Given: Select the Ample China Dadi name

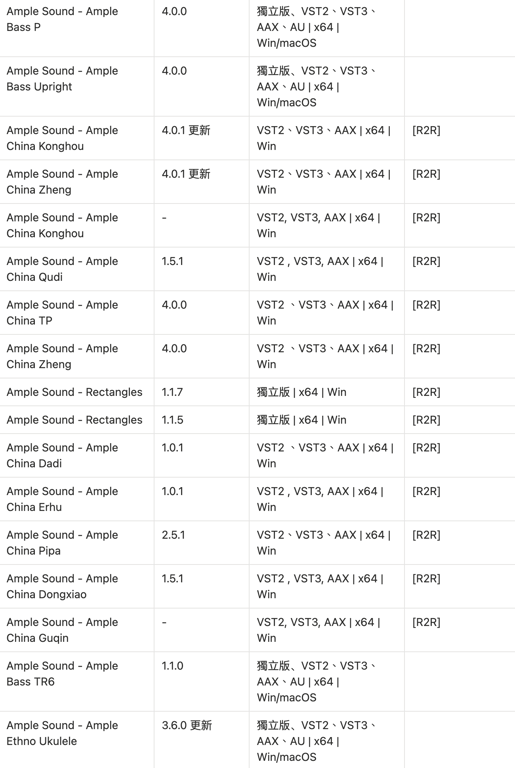Looking at the screenshot, I should point(62,456).
